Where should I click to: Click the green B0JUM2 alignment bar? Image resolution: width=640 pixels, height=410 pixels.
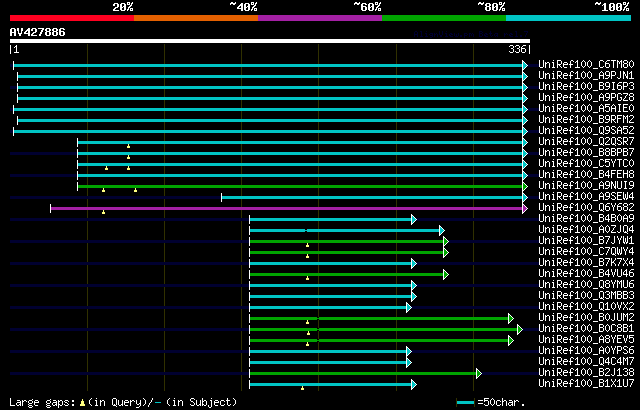(379, 318)
